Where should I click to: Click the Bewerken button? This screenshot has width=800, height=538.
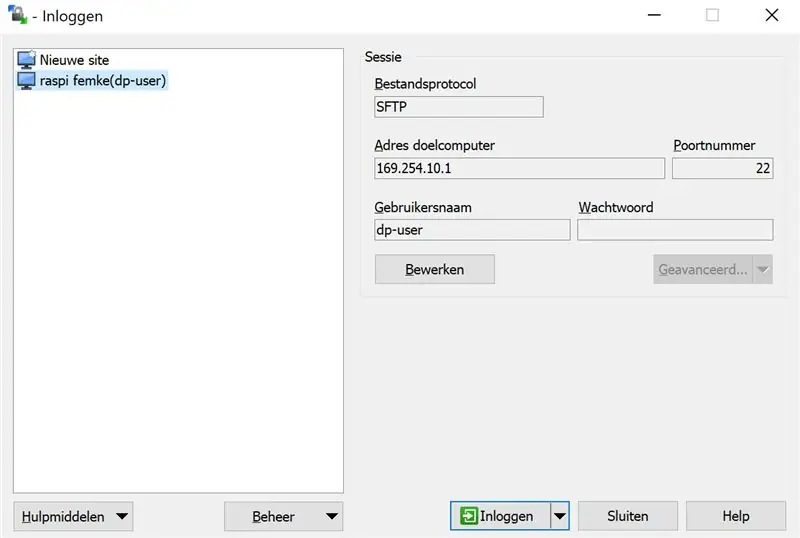tap(435, 269)
